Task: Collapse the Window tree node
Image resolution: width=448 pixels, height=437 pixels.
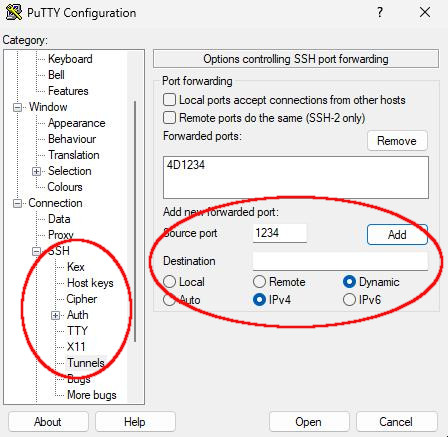Action: 17,107
